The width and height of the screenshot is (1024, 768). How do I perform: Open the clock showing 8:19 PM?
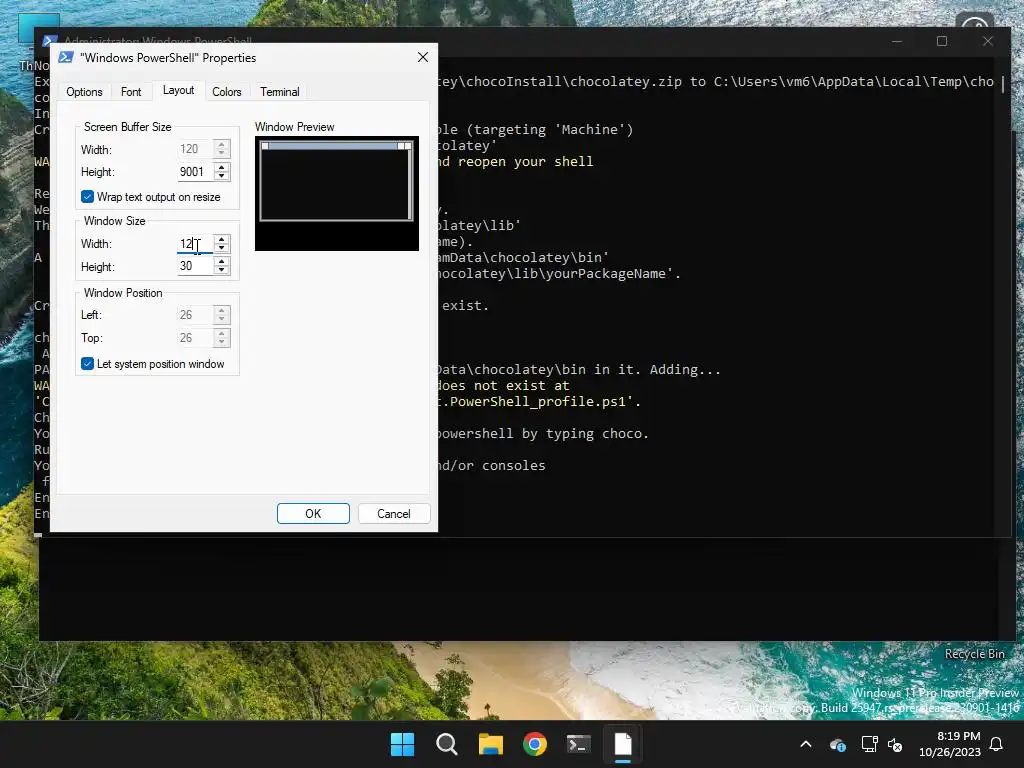(950, 744)
